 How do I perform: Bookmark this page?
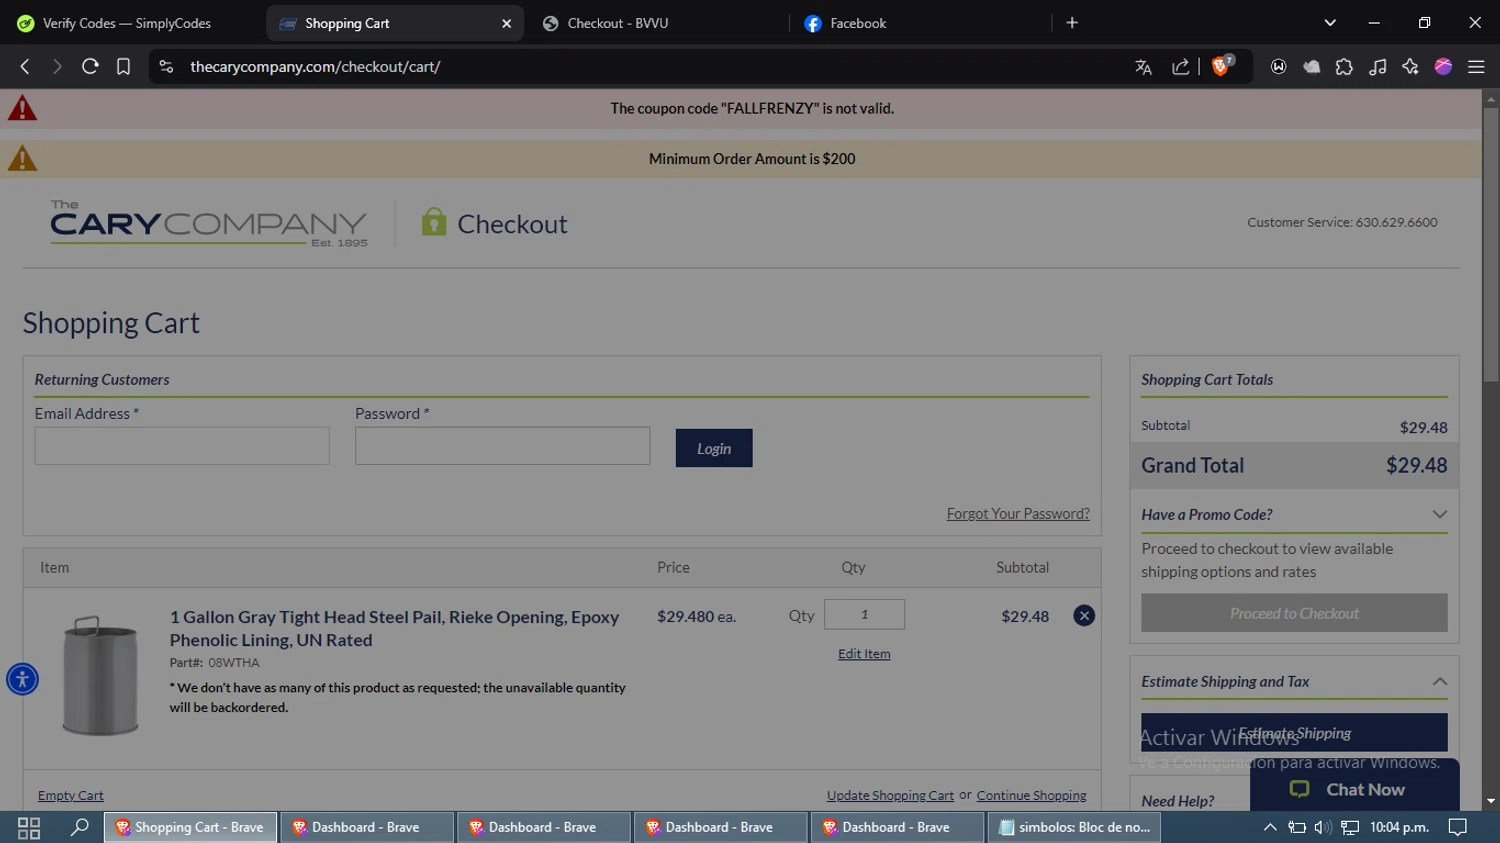pyautogui.click(x=123, y=67)
